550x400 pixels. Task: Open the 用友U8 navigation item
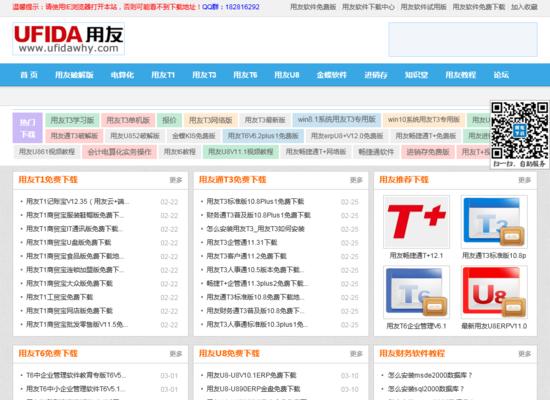pos(287,75)
